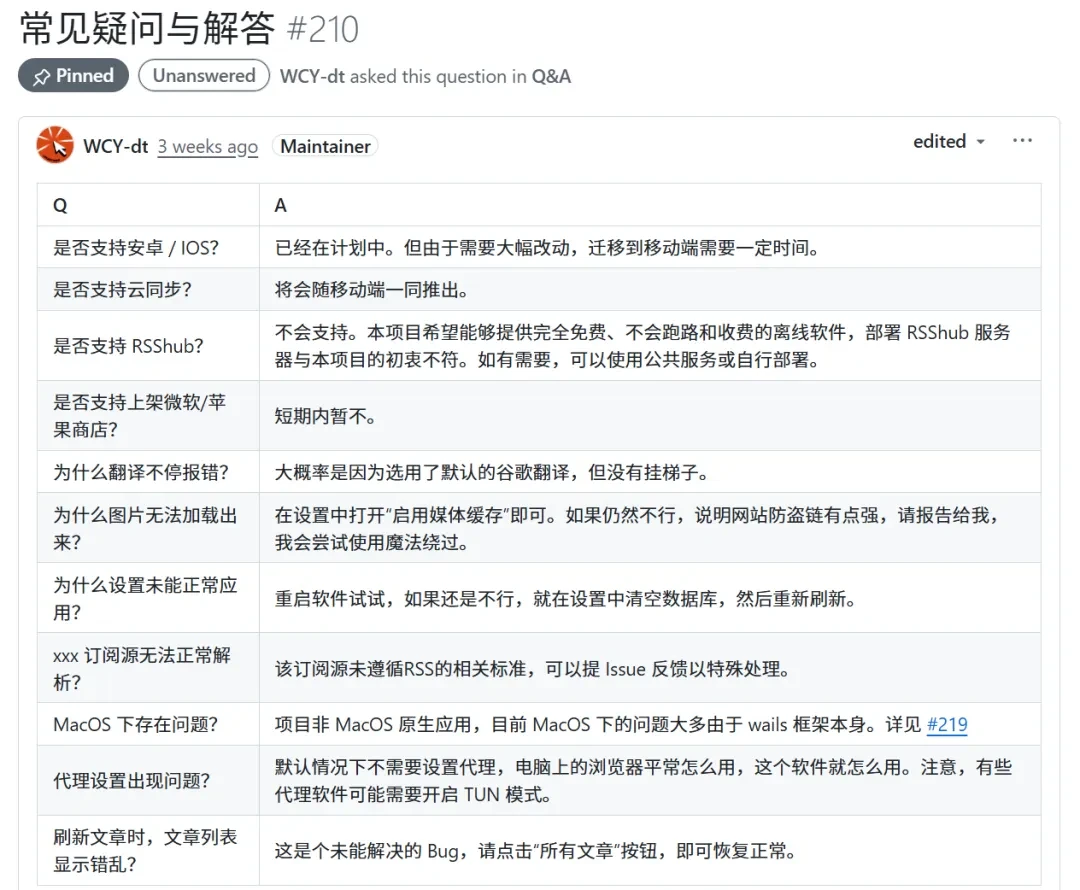
Task: Click the answer '这是个未能解决的 Bug…'
Action: point(536,851)
